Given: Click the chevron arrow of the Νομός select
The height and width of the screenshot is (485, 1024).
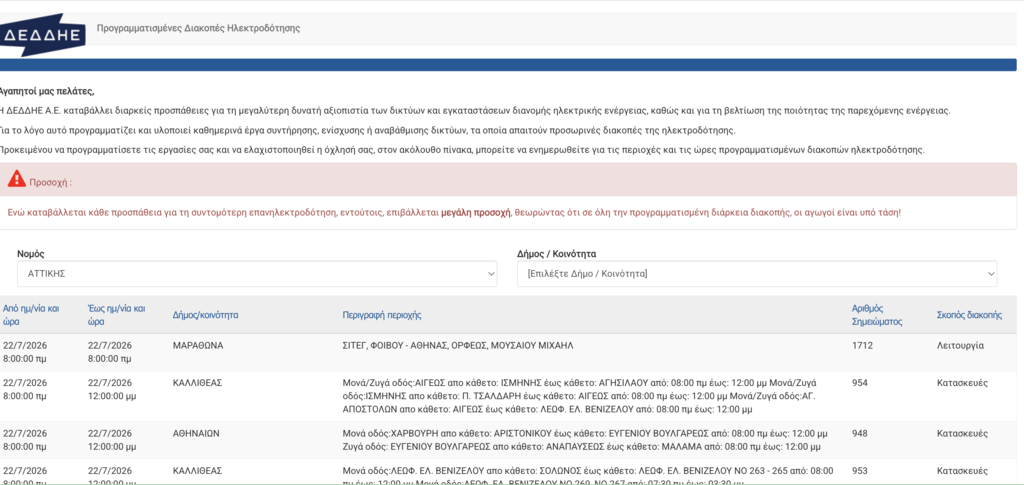Looking at the screenshot, I should pos(491,274).
